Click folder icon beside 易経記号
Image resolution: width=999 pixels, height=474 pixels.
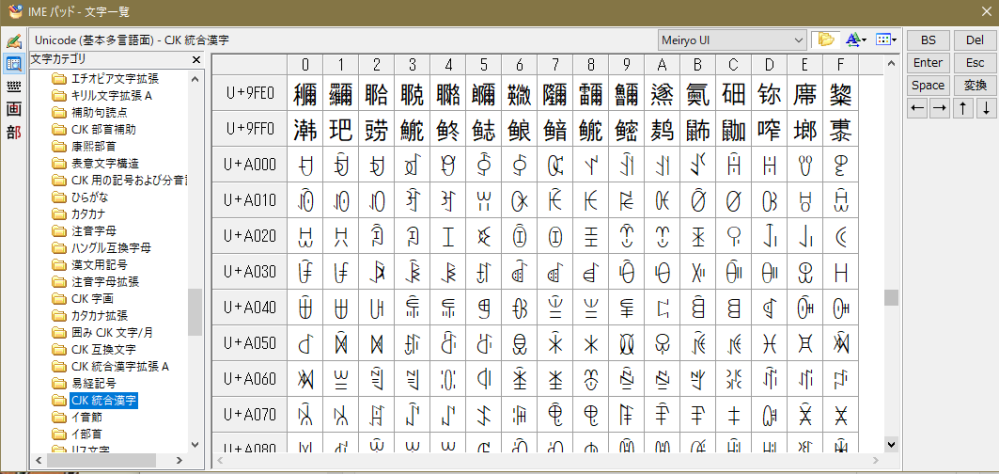[x=59, y=384]
